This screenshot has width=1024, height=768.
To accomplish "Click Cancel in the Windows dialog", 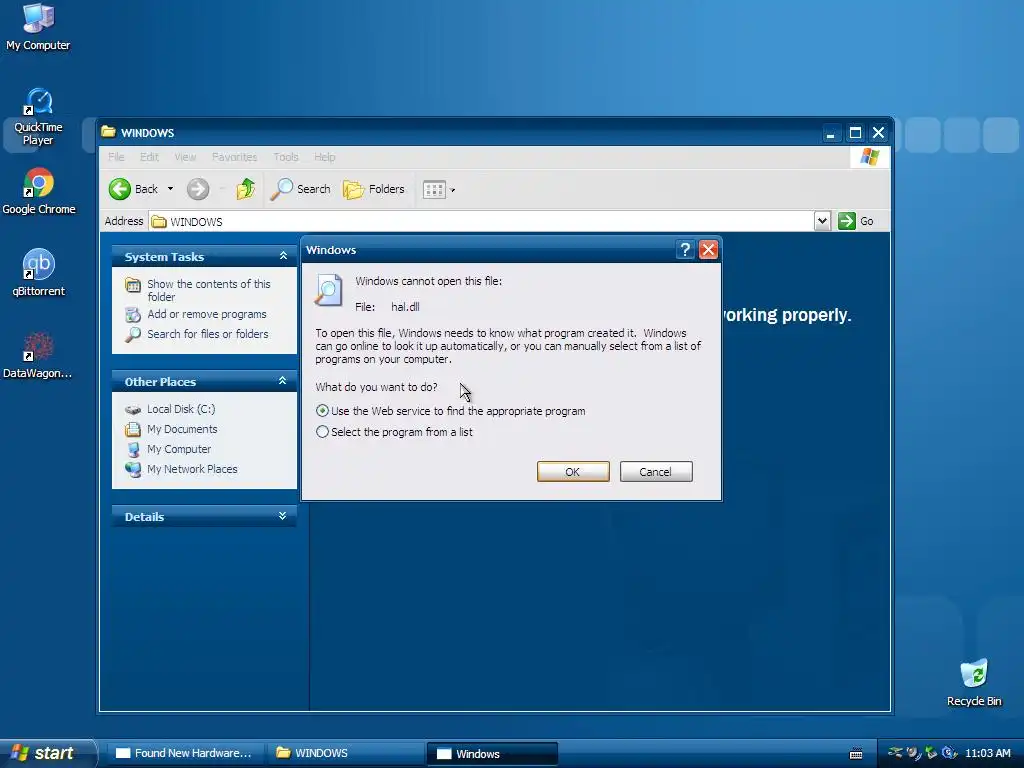I will 656,472.
